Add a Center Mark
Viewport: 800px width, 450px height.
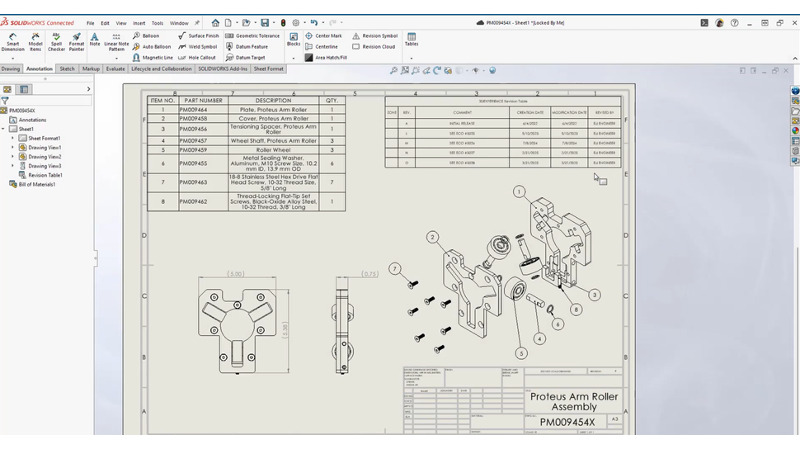pyautogui.click(x=323, y=35)
